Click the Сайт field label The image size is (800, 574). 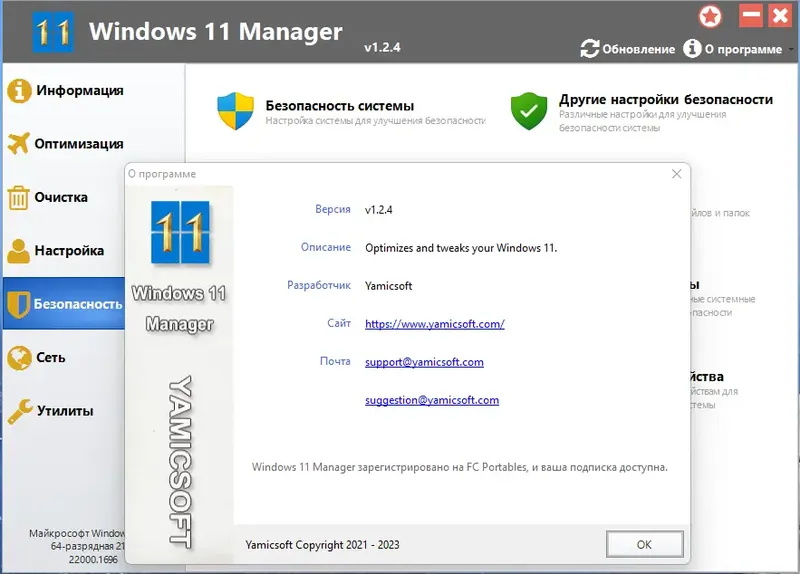tap(339, 323)
